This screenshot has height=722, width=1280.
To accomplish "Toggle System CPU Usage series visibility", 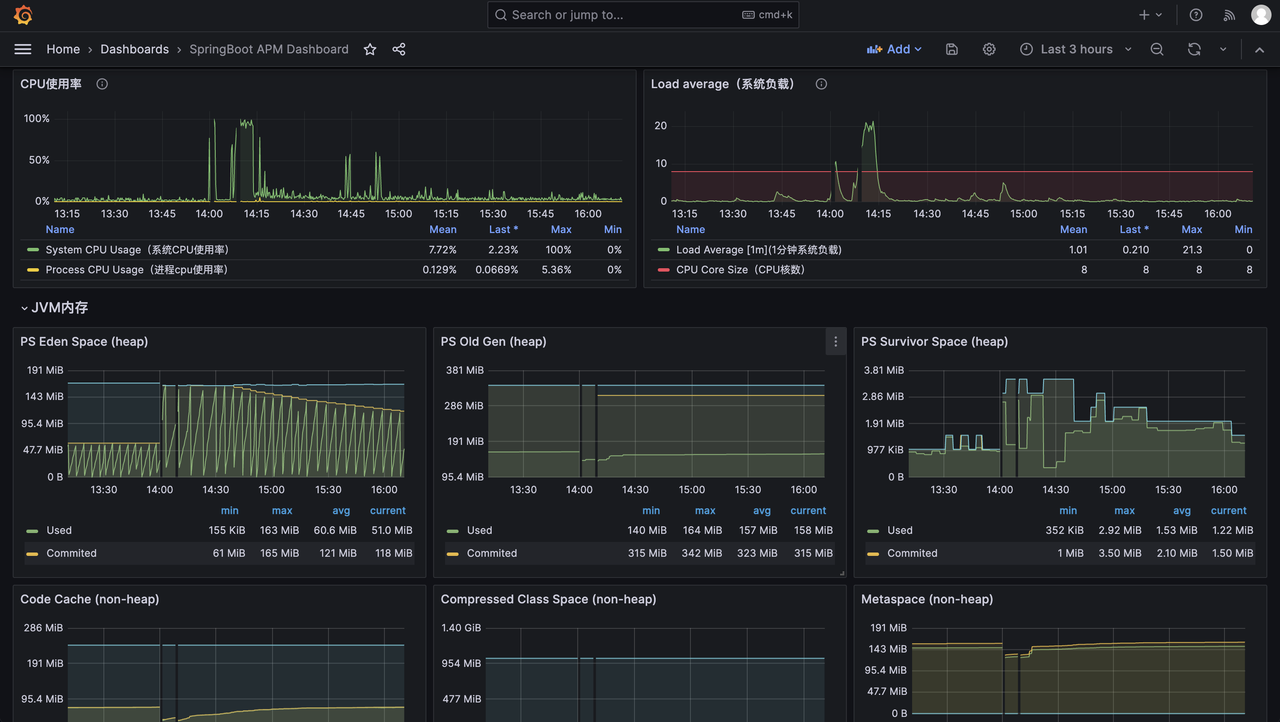I will coord(137,250).
